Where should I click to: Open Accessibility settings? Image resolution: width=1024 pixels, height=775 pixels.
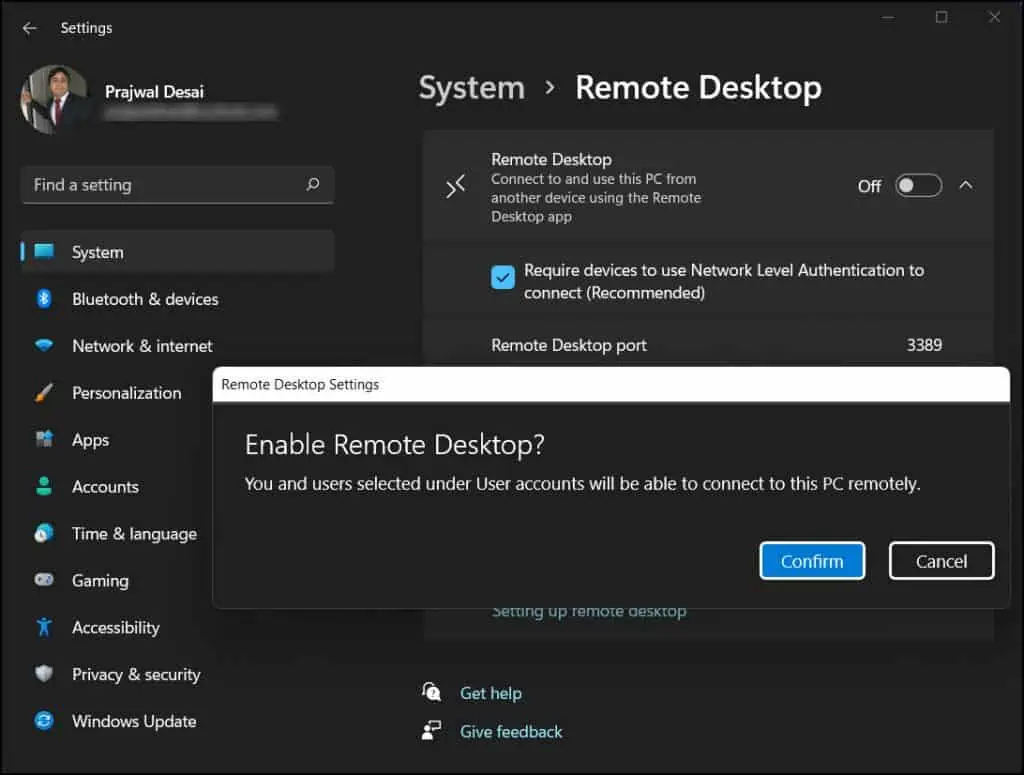click(x=116, y=627)
